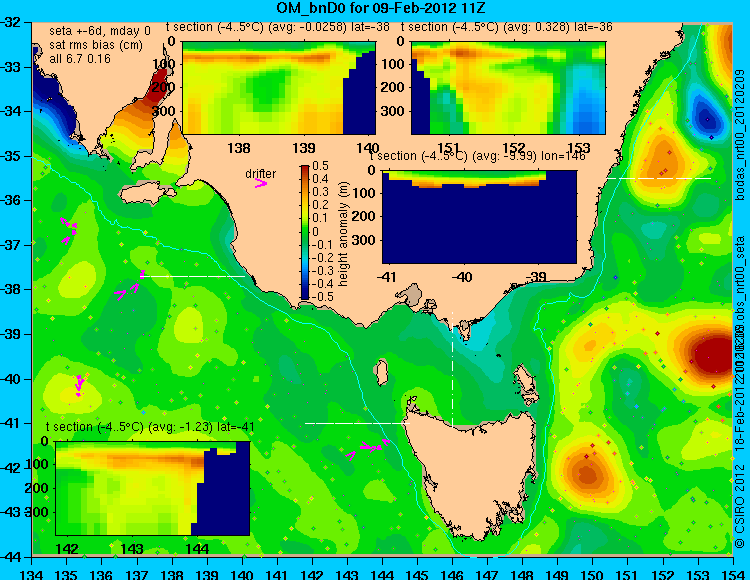Click the white dashed section line at latitude -38

(x=193, y=276)
